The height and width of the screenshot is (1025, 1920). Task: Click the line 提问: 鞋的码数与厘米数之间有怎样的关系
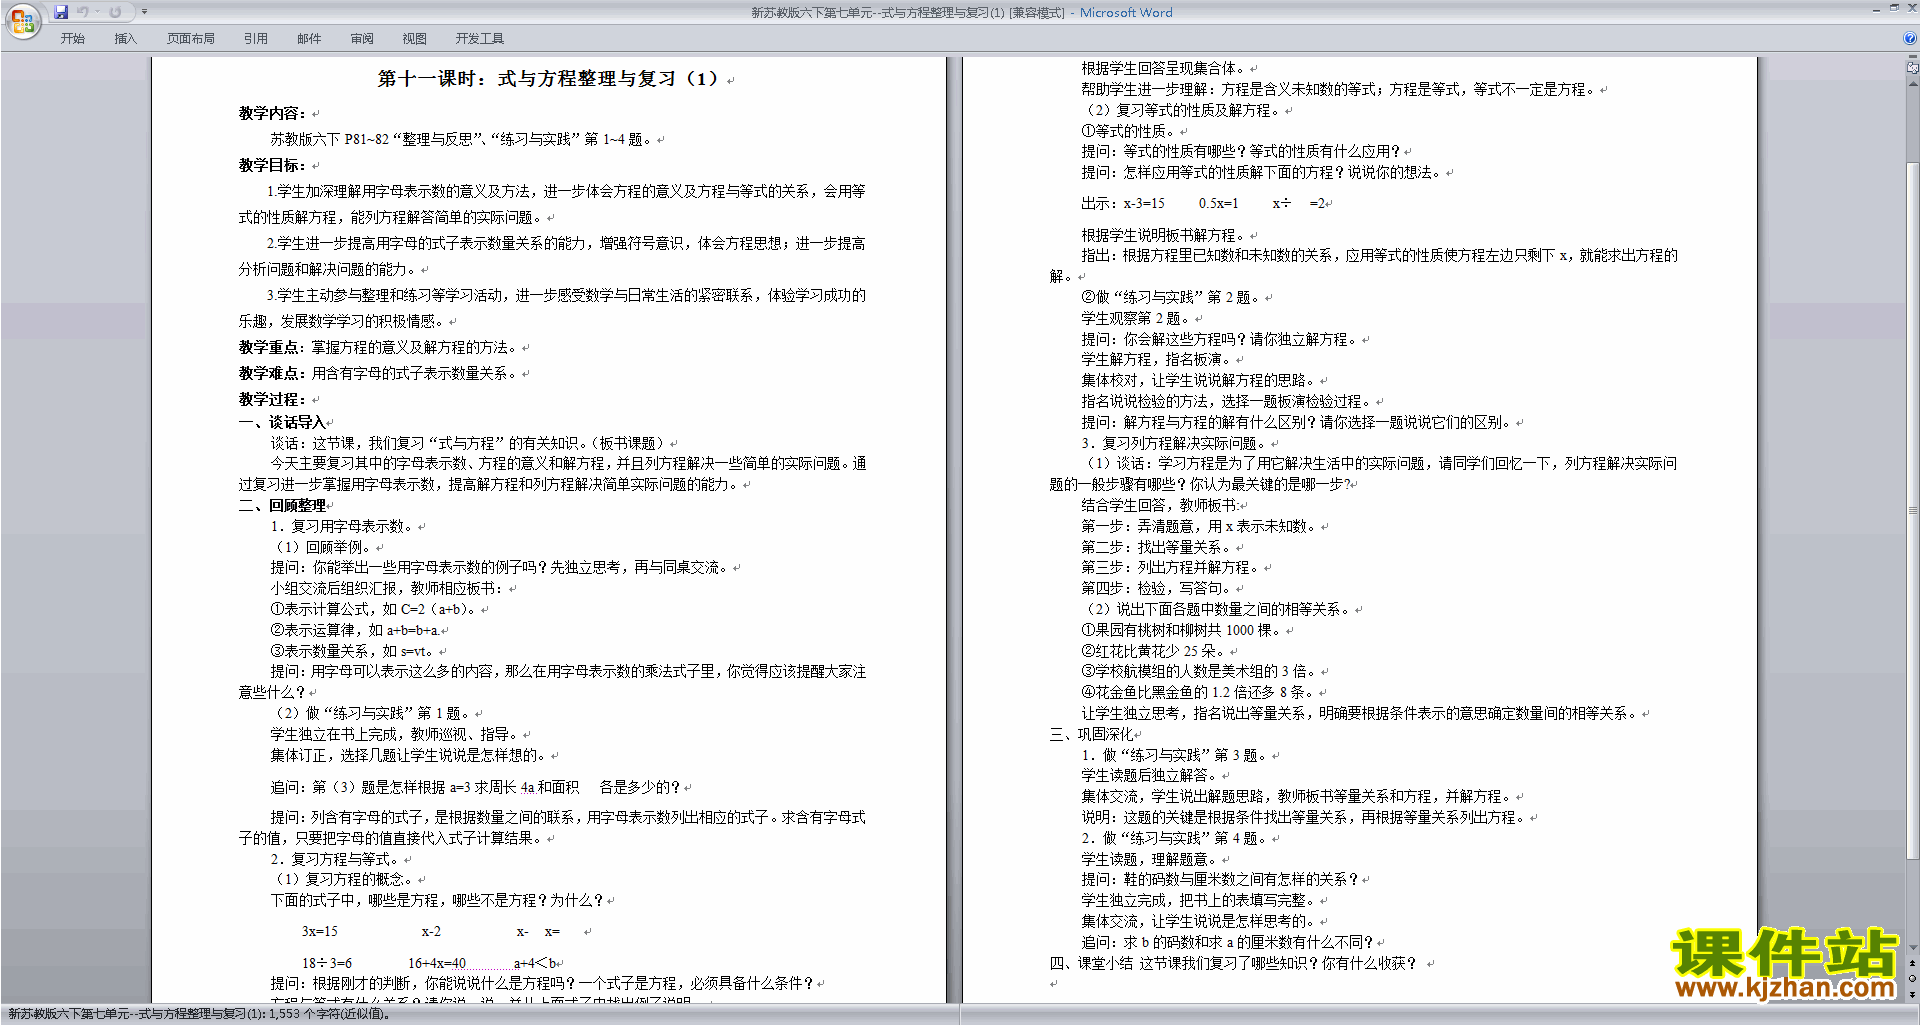pos(1220,879)
